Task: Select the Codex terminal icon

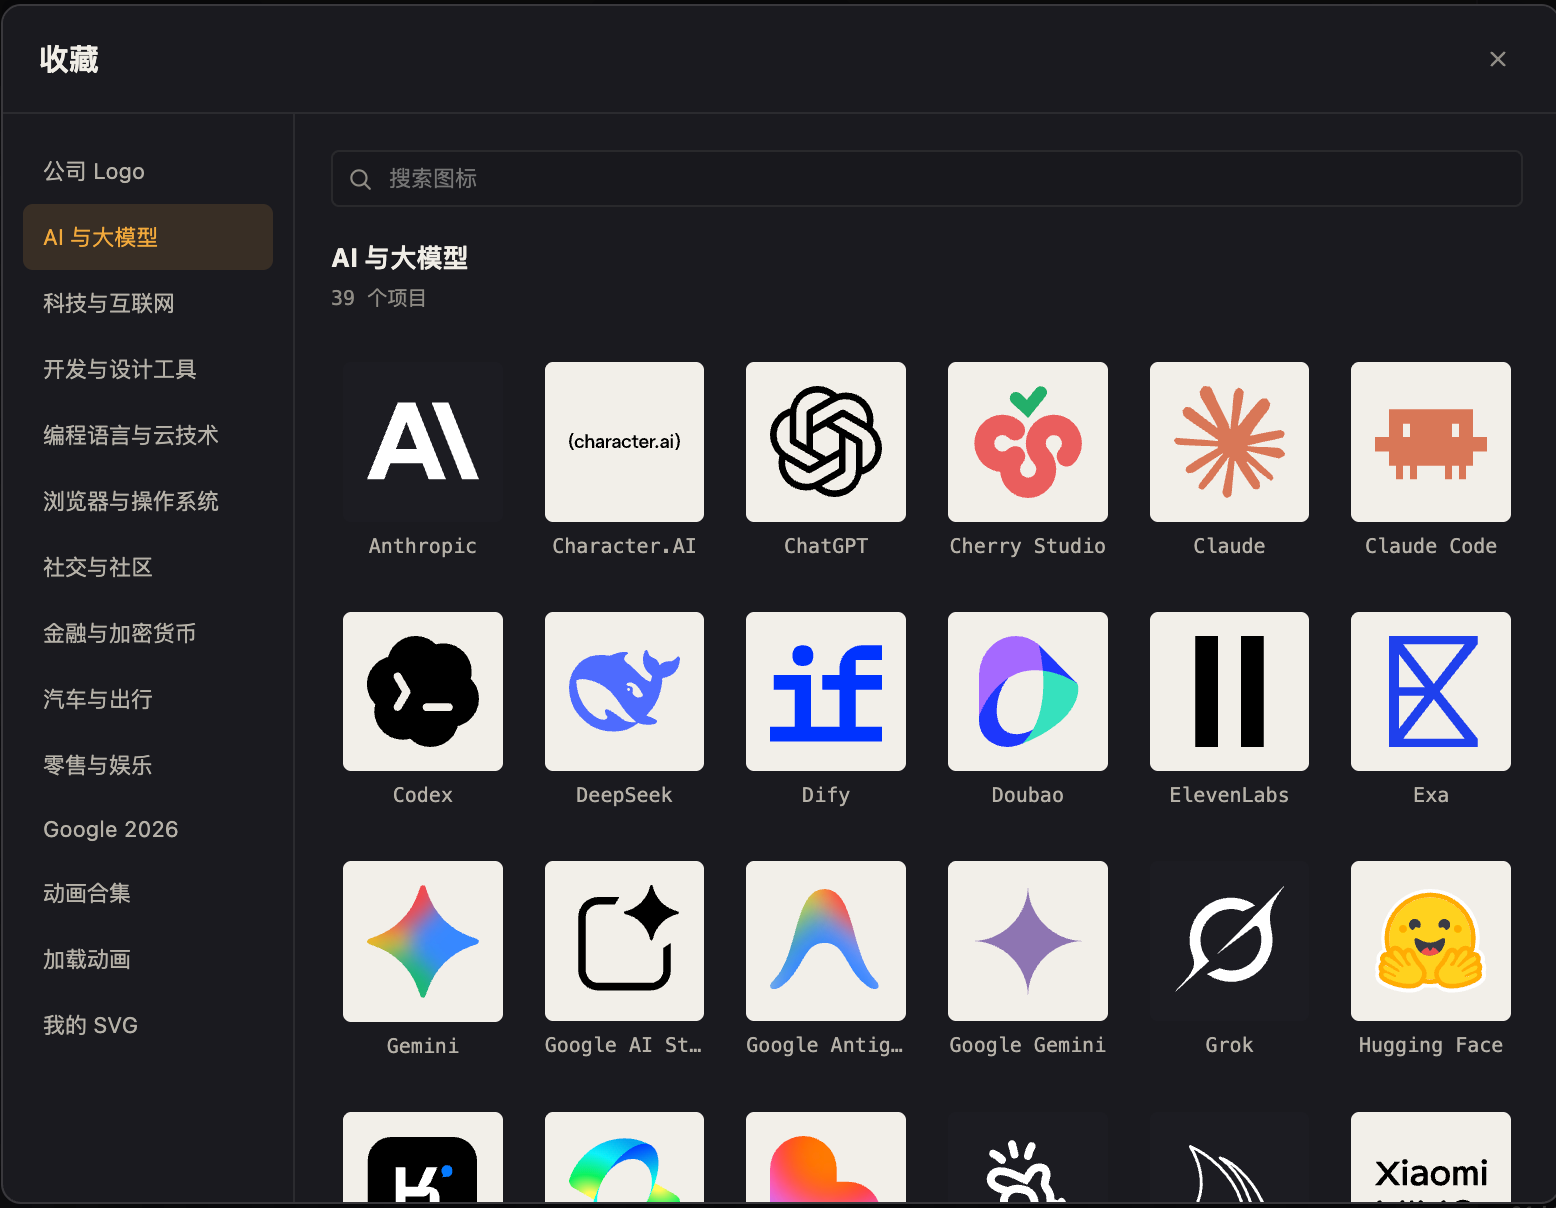Action: (x=423, y=691)
